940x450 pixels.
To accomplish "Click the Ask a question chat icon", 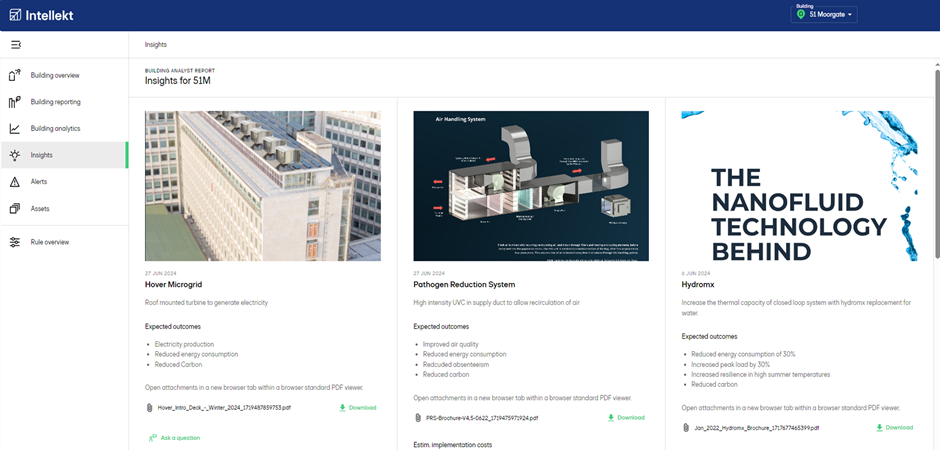I will pos(152,438).
